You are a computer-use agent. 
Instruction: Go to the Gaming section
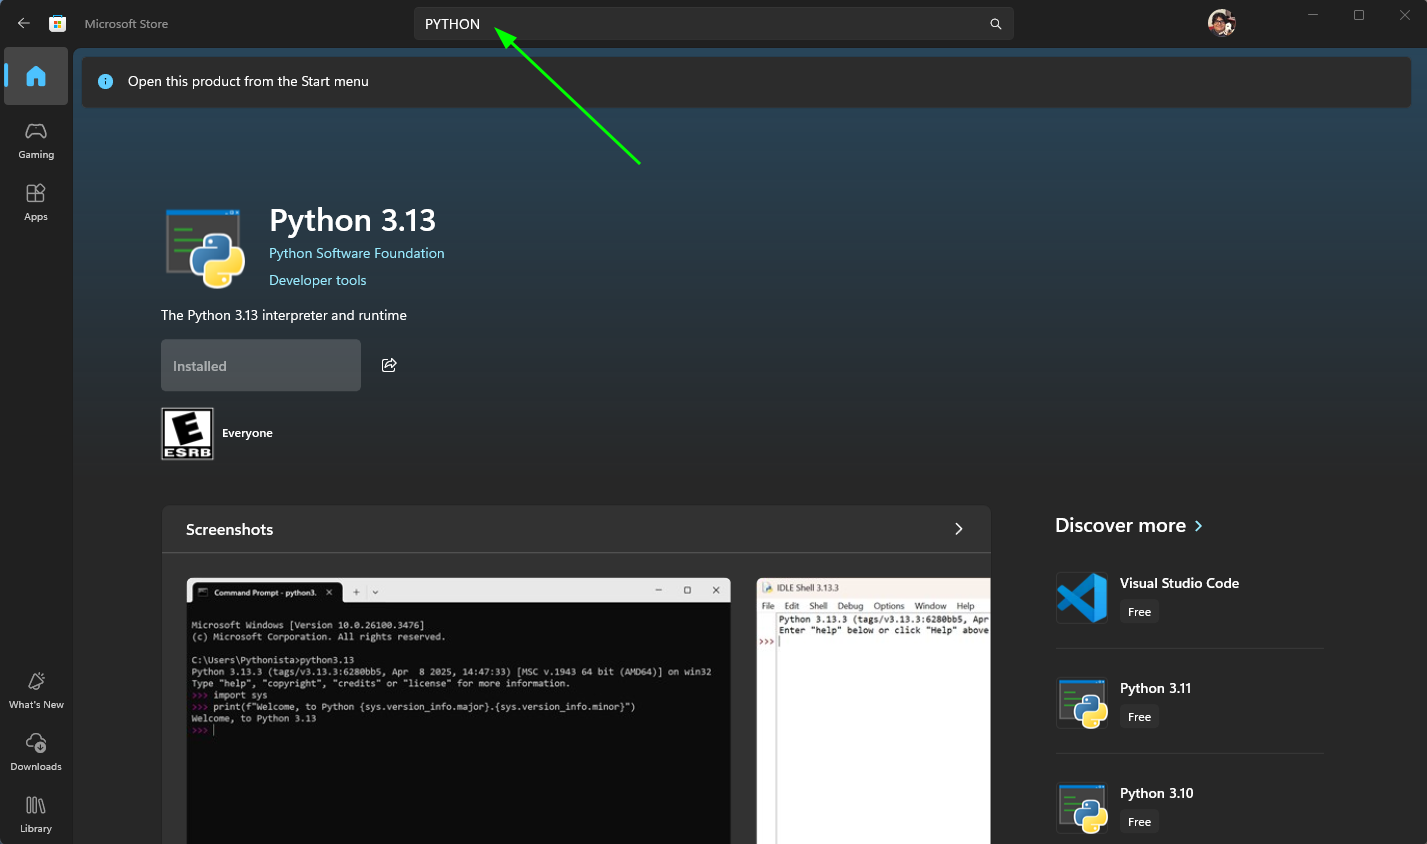click(x=36, y=140)
